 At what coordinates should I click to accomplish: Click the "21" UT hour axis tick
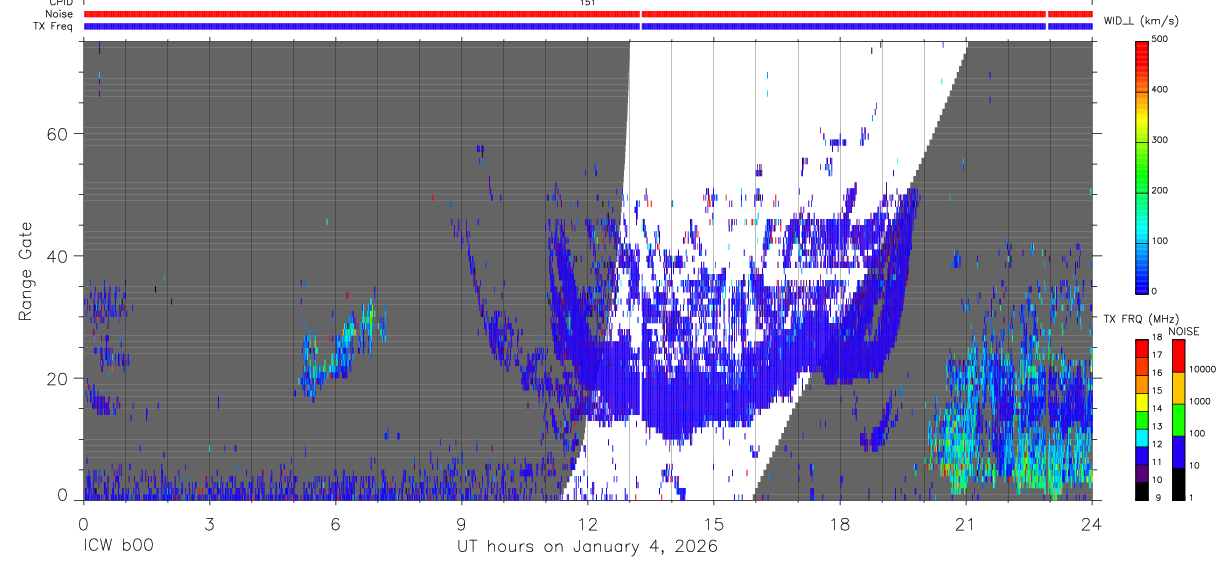pyautogui.click(x=966, y=523)
